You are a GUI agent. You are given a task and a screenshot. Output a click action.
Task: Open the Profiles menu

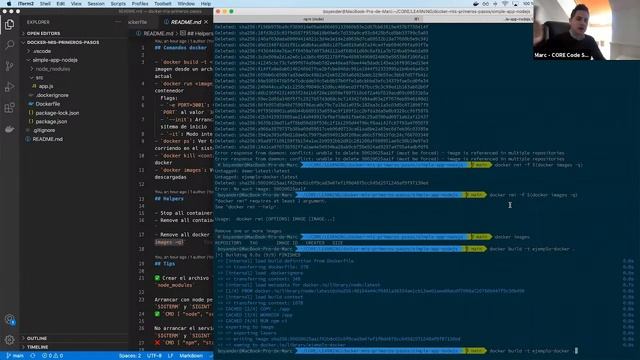[x=140, y=4]
